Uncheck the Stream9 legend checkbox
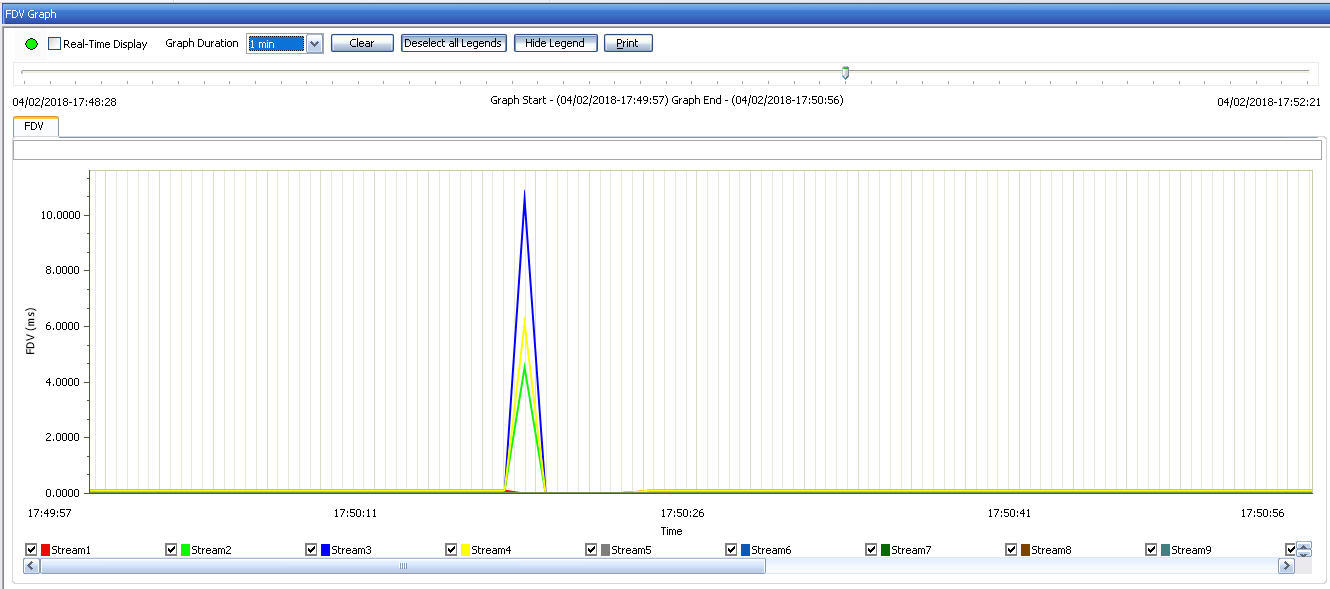 (1151, 549)
